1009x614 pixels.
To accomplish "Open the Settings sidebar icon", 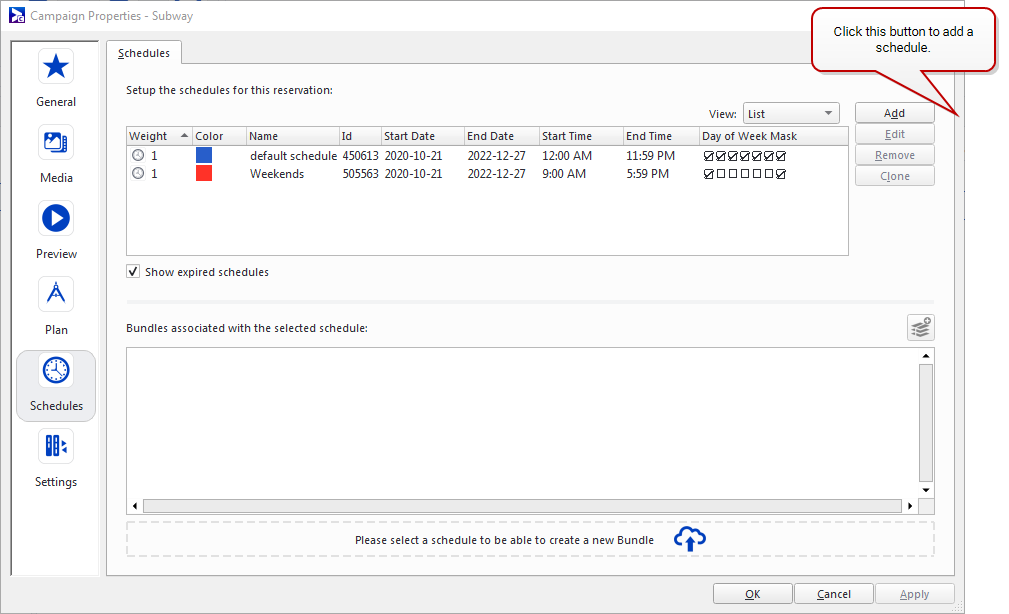I will click(56, 446).
